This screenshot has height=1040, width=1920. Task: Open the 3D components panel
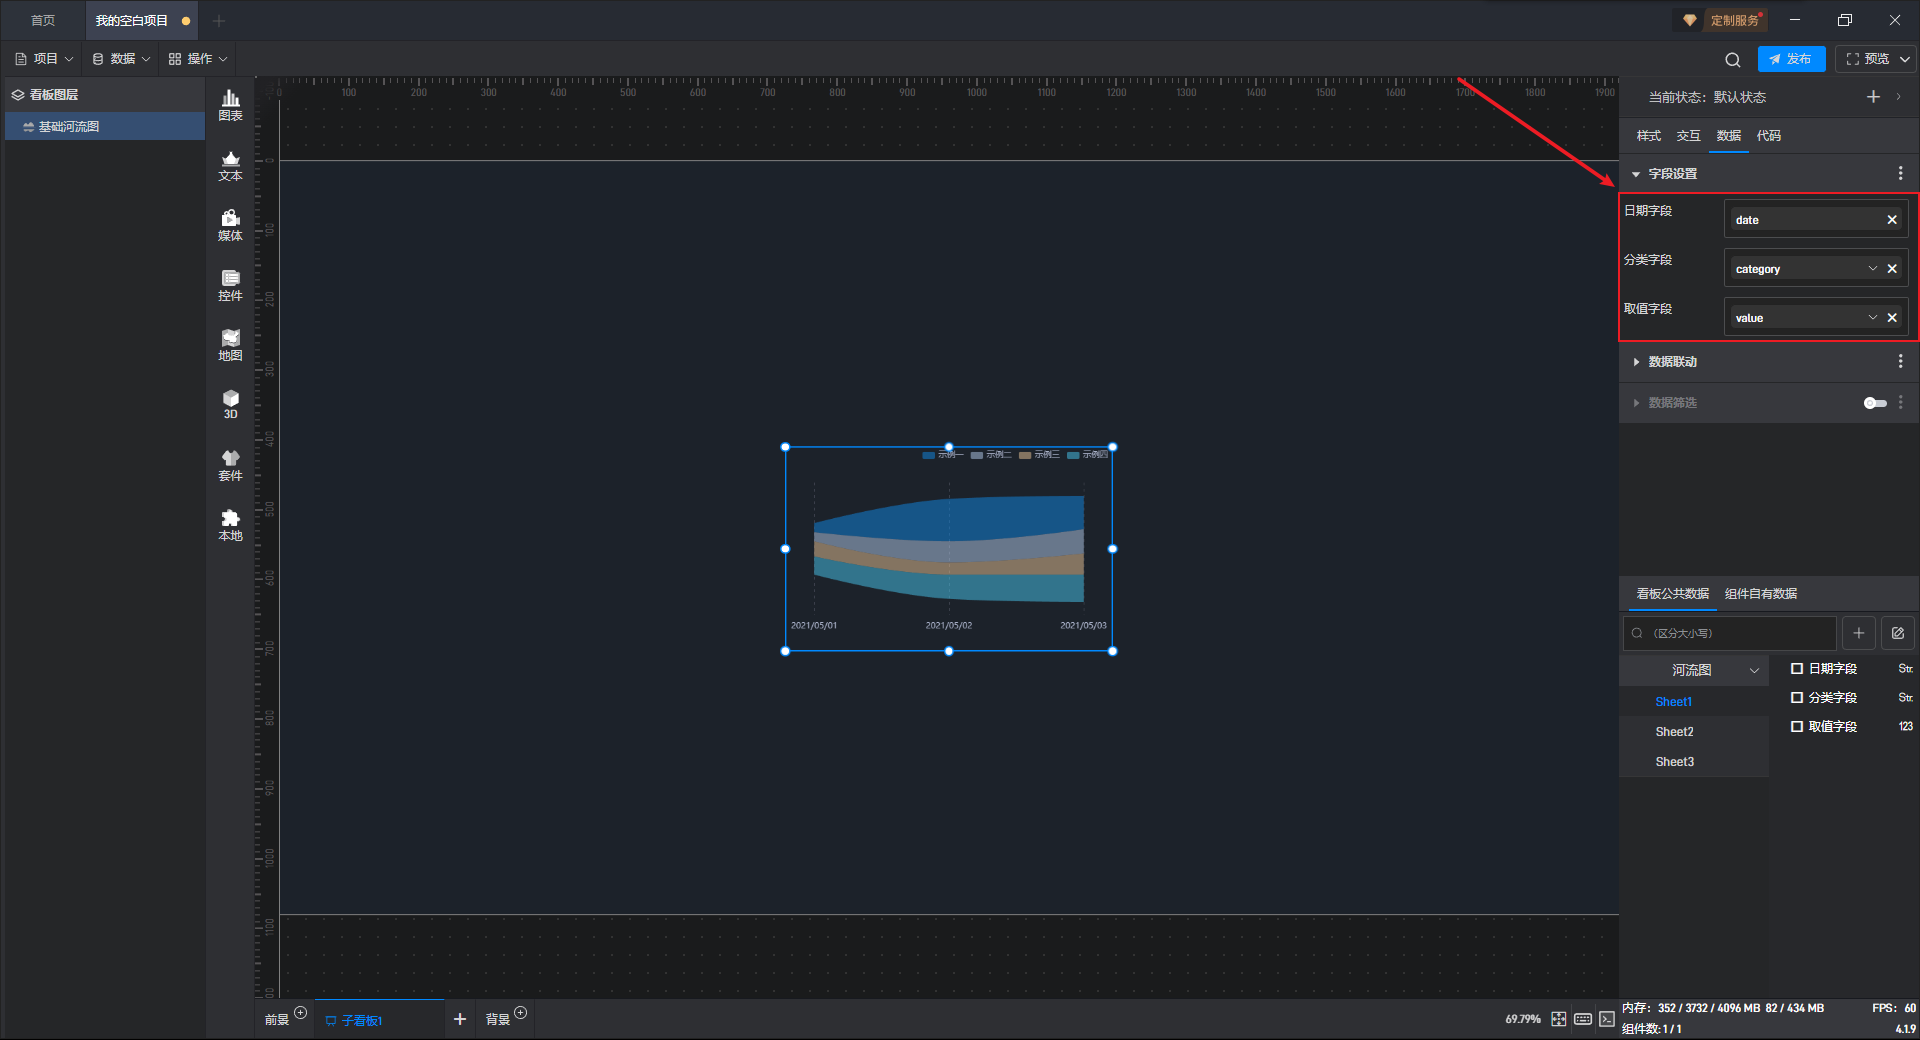click(x=230, y=404)
